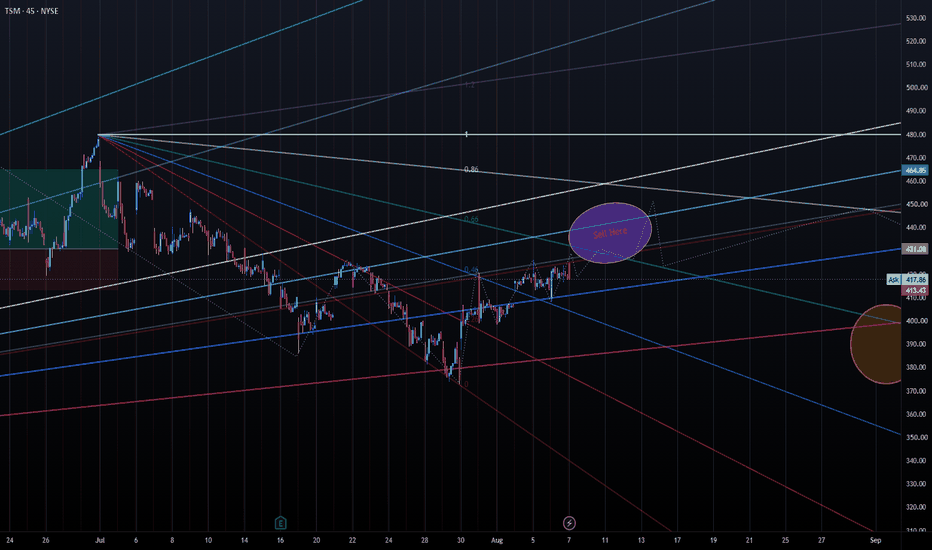Click the '30' date label on the time axis
Image resolution: width=932 pixels, height=550 pixels.
point(461,540)
